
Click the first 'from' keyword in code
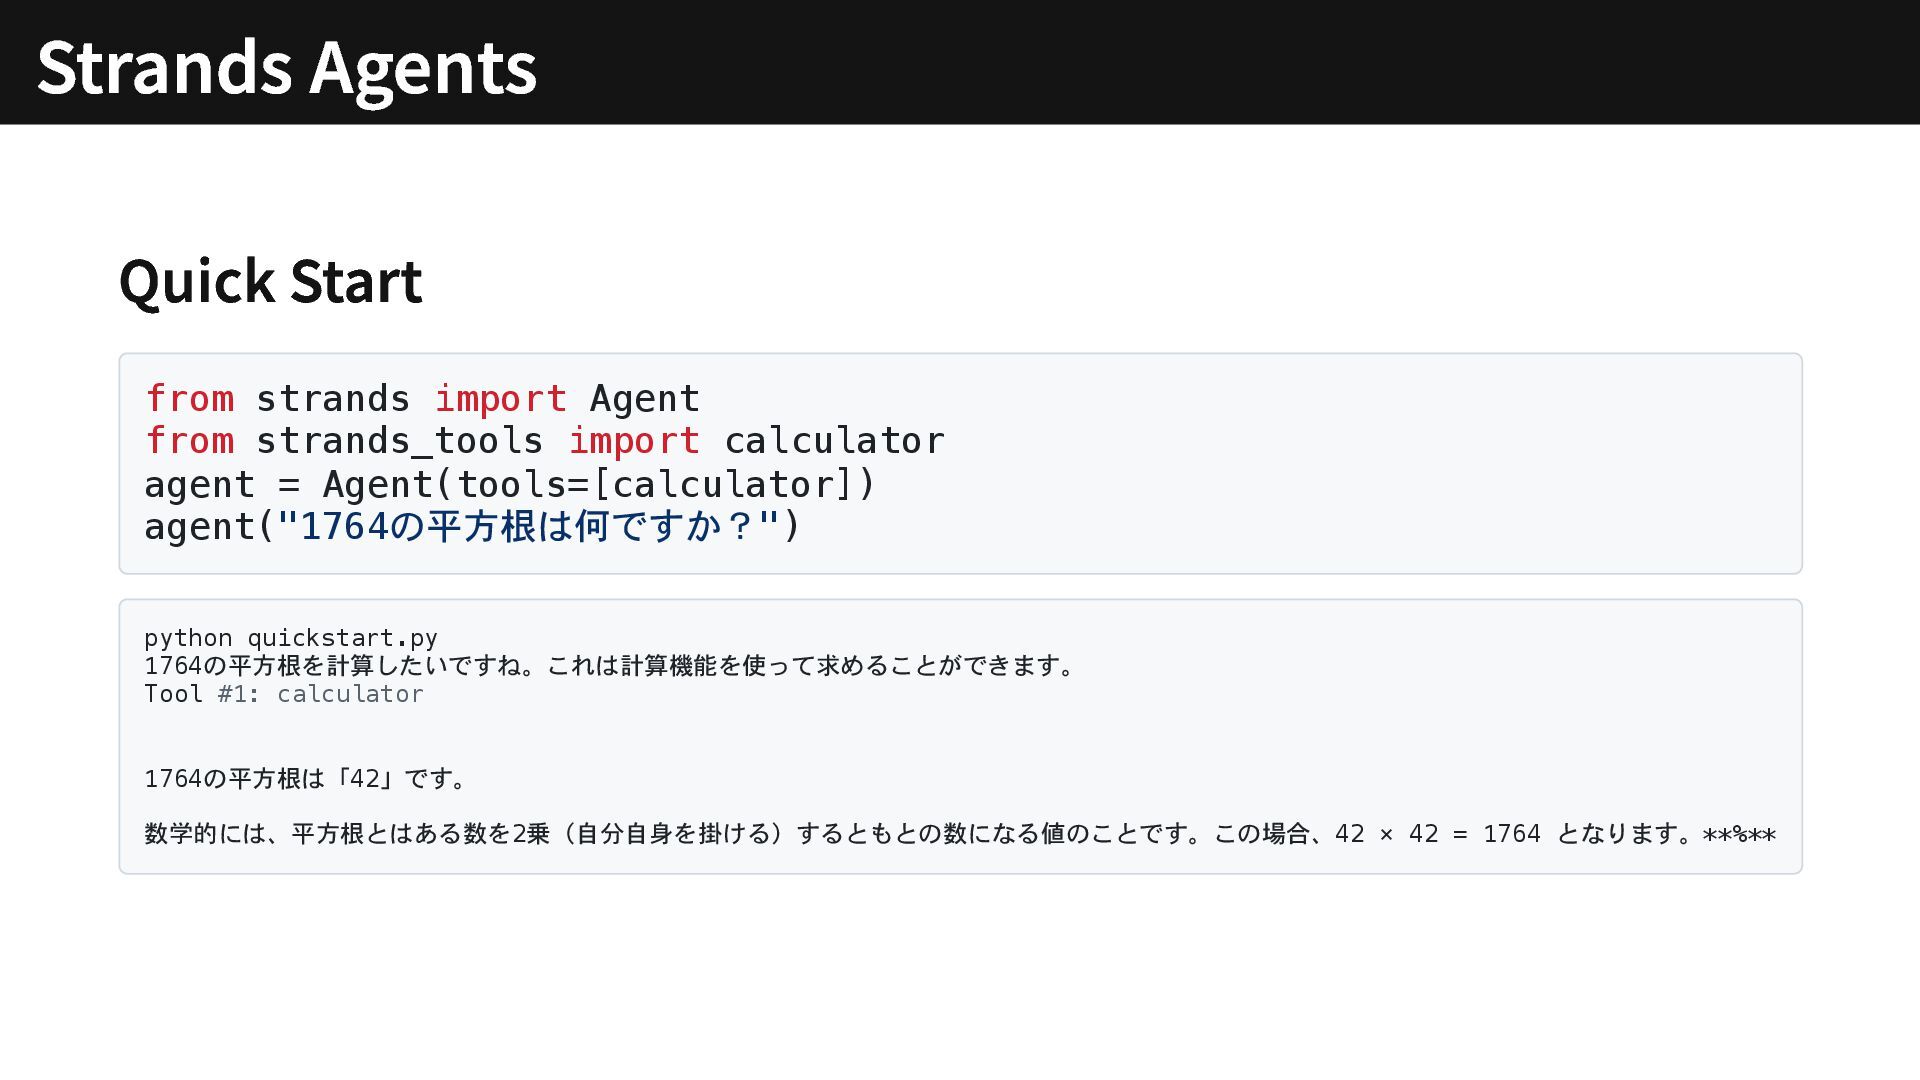190,399
